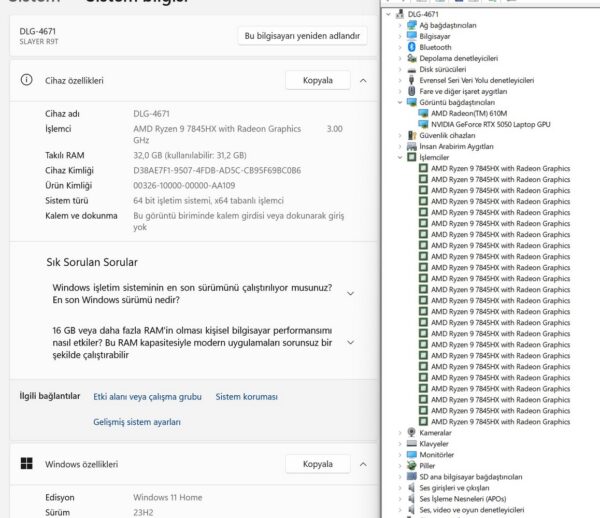Click the NVIDIA GeForce RTX 5050 adapter icon
The width and height of the screenshot is (600, 518).
click(424, 124)
